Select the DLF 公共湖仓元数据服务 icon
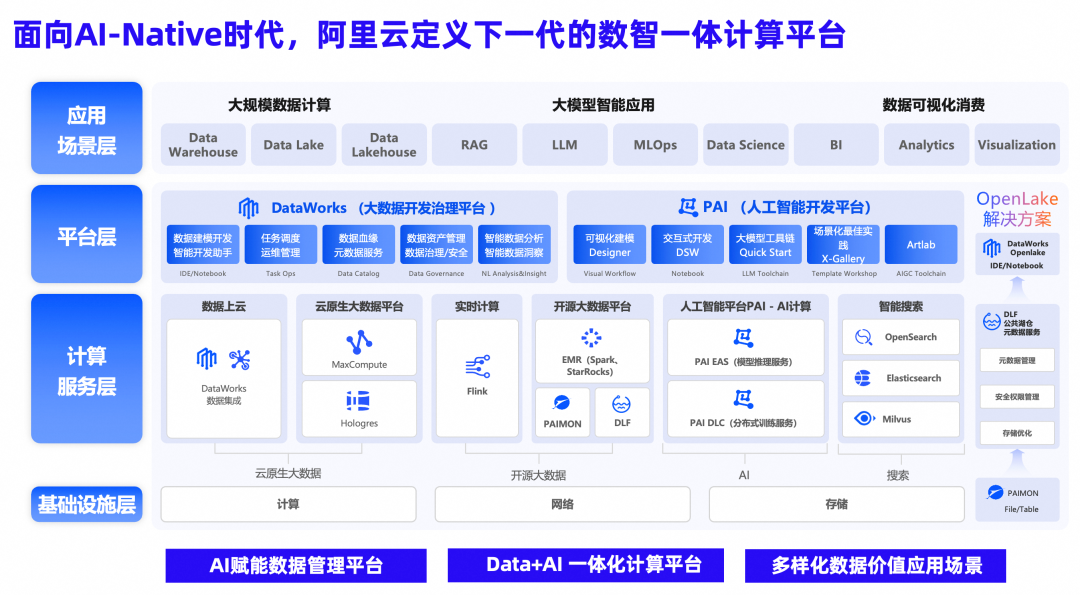Viewport: 1080px width, 595px height. tap(991, 322)
